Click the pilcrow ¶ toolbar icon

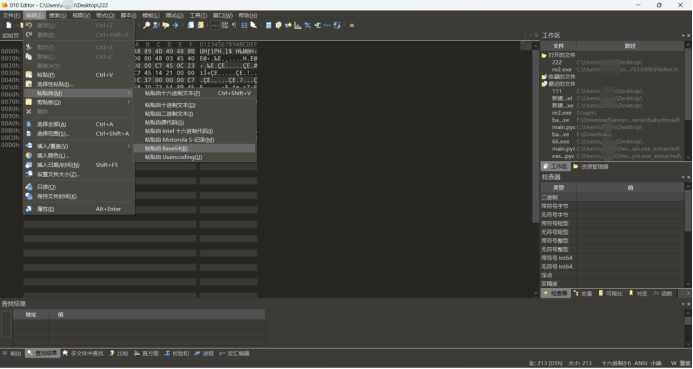click(234, 25)
